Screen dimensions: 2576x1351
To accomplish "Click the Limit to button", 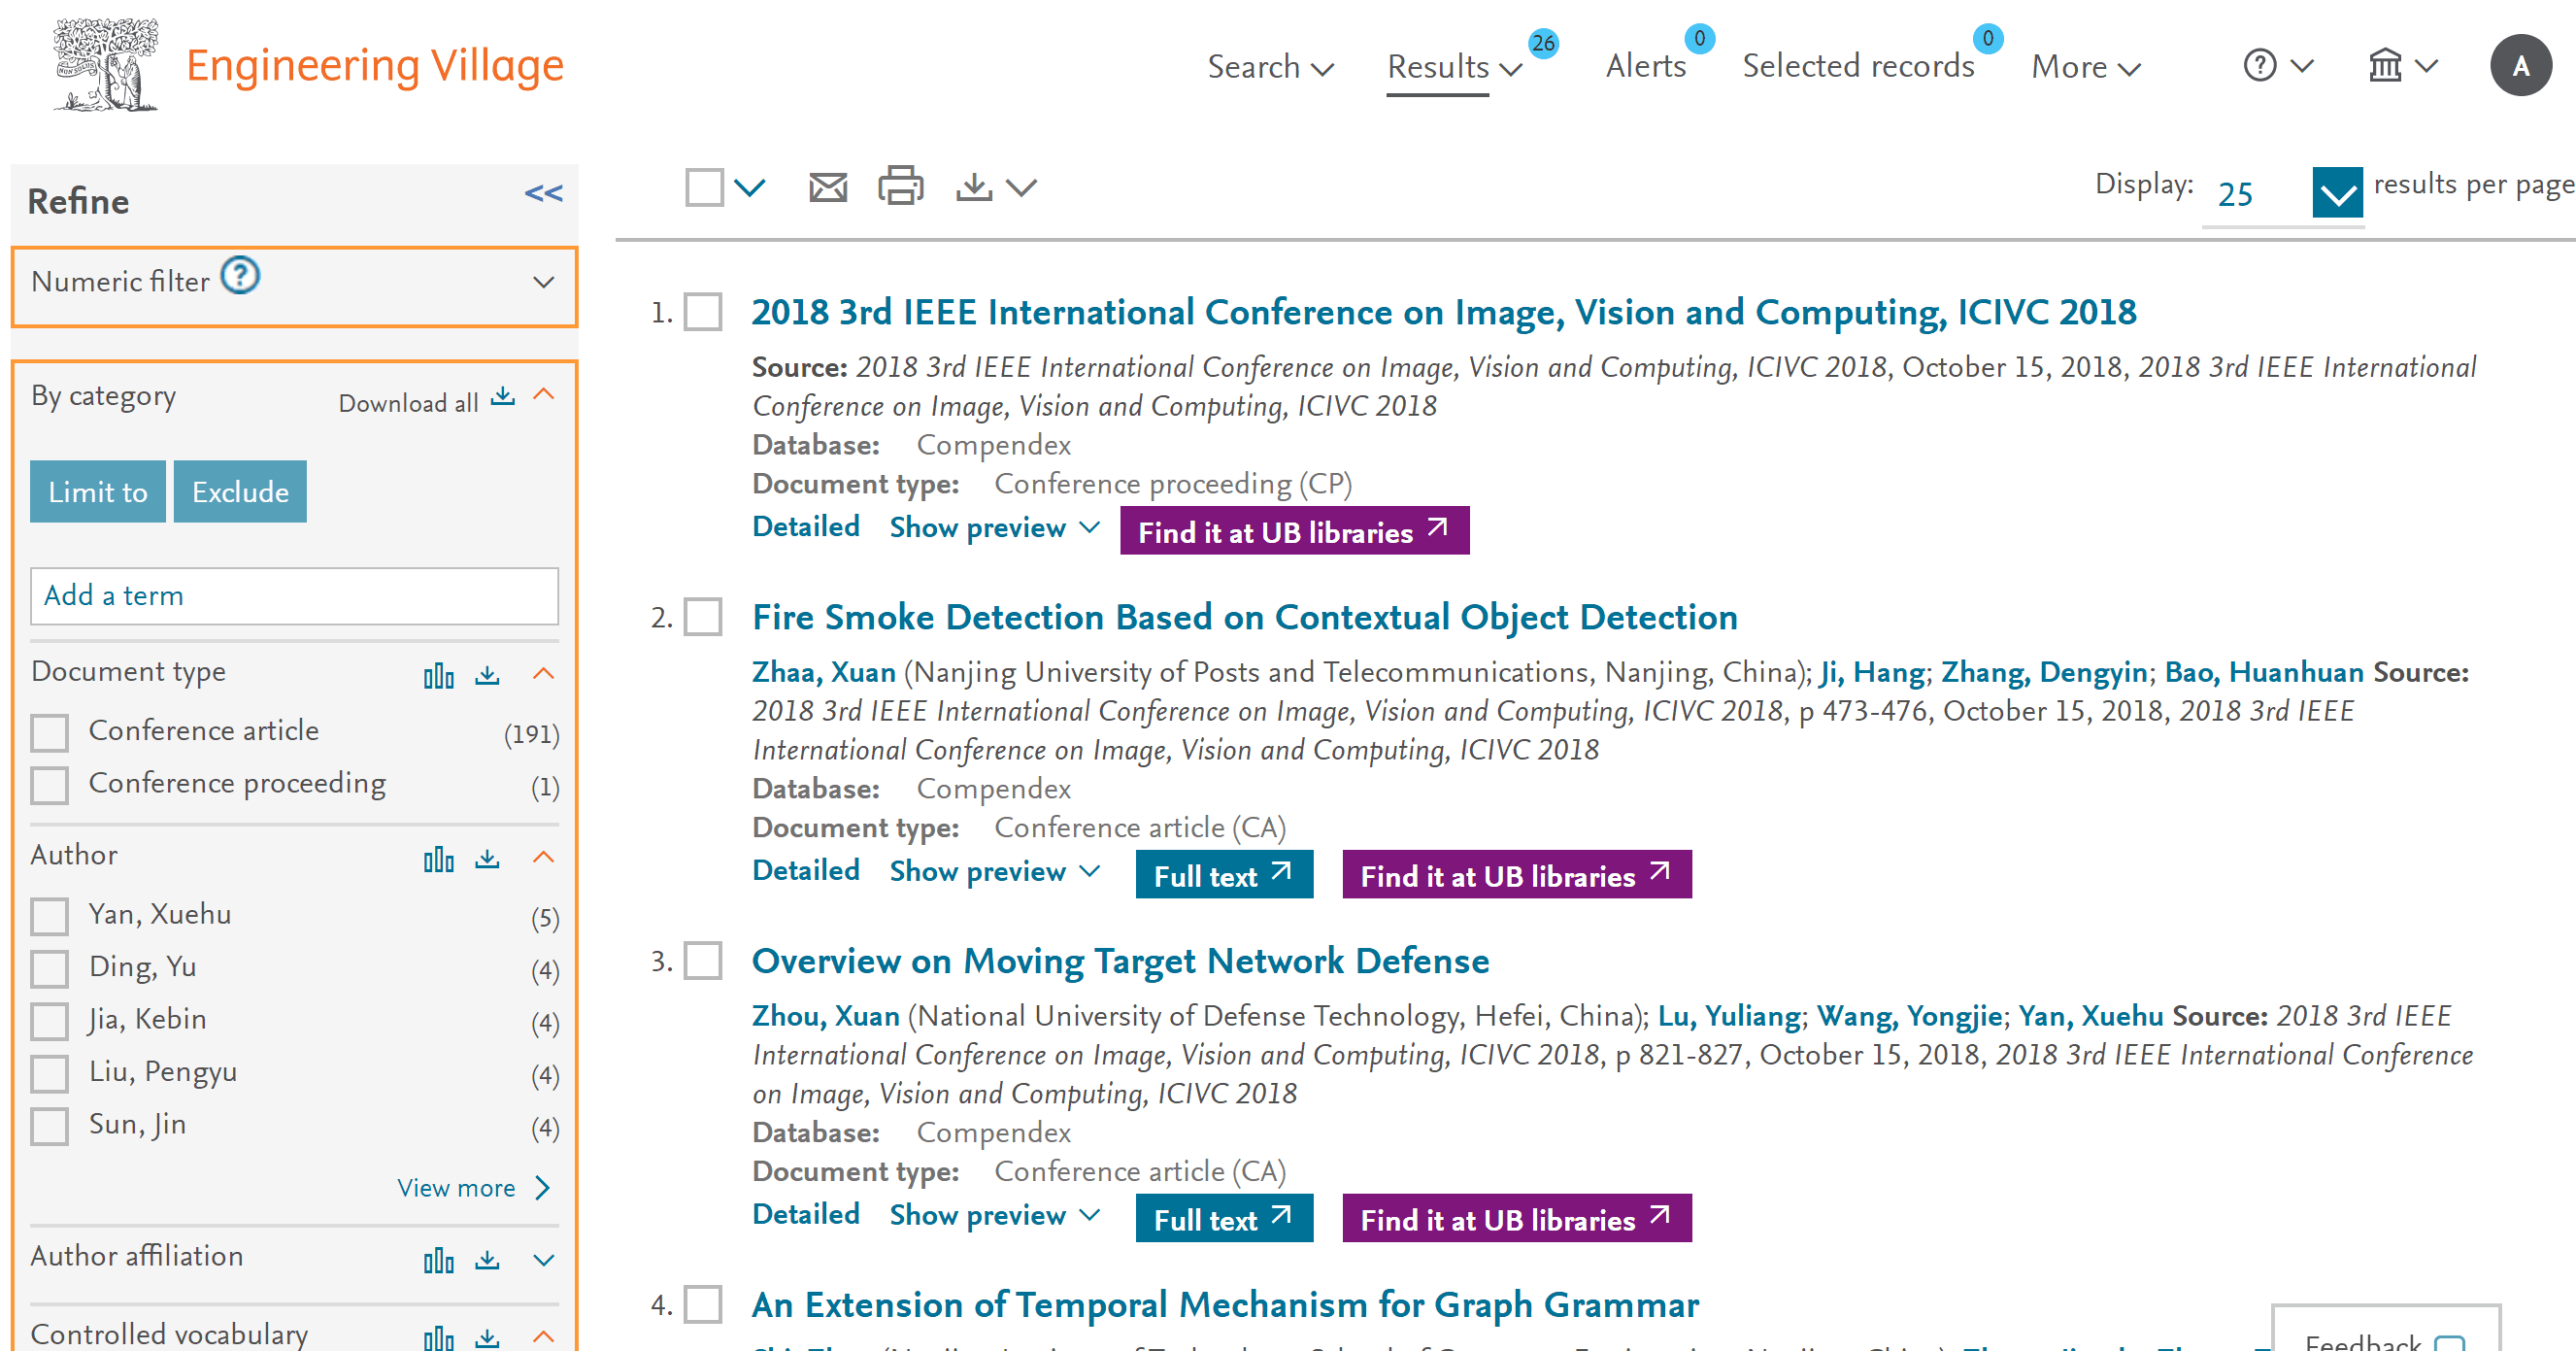I will click(x=98, y=491).
